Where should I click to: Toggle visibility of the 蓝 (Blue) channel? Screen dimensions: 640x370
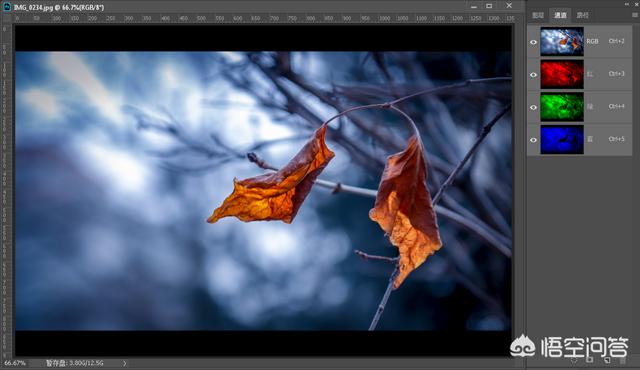533,140
